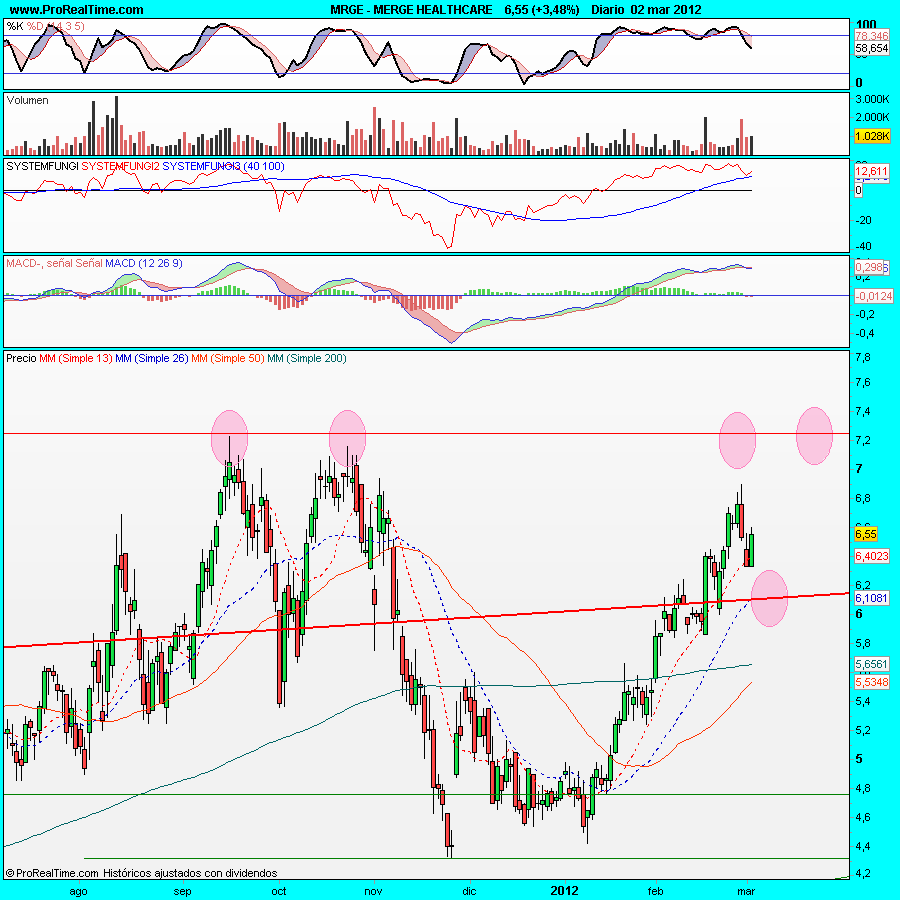The width and height of the screenshot is (900, 900).
Task: Click the oct month label
Action: point(279,891)
